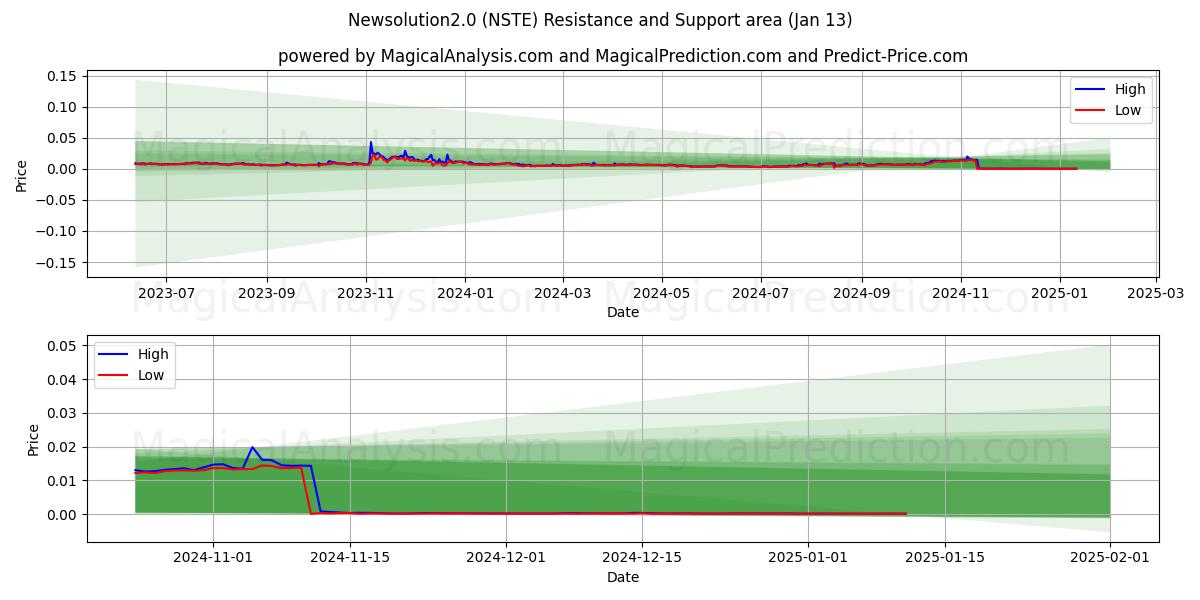The width and height of the screenshot is (1200, 600).
Task: Click the '2024-03' date tick label
Action: 562,294
